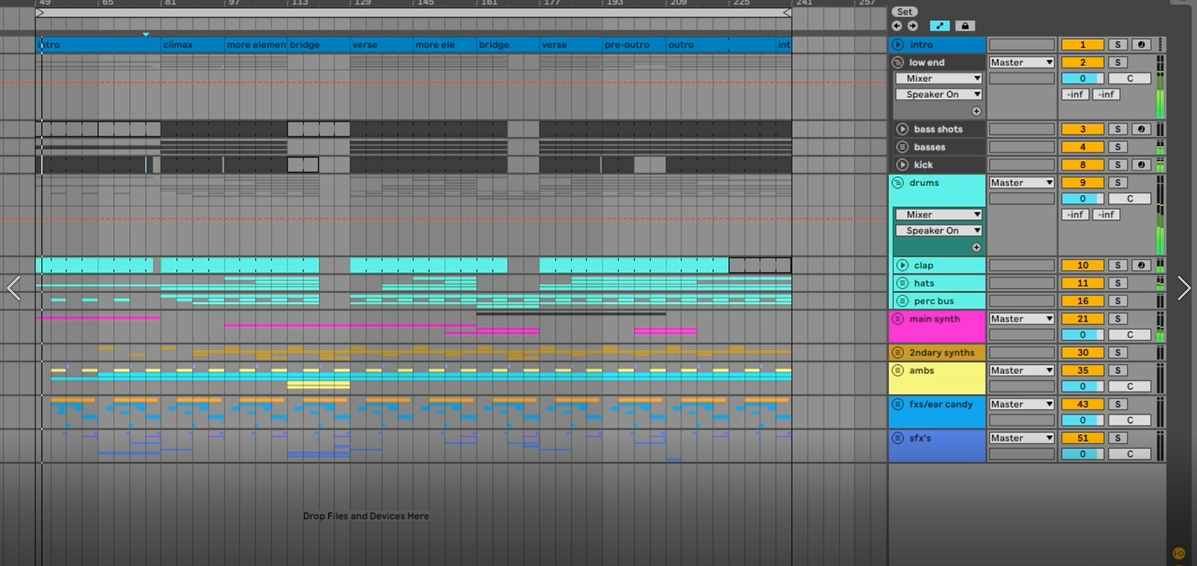Click the intro track's round play icon

(x=898, y=45)
